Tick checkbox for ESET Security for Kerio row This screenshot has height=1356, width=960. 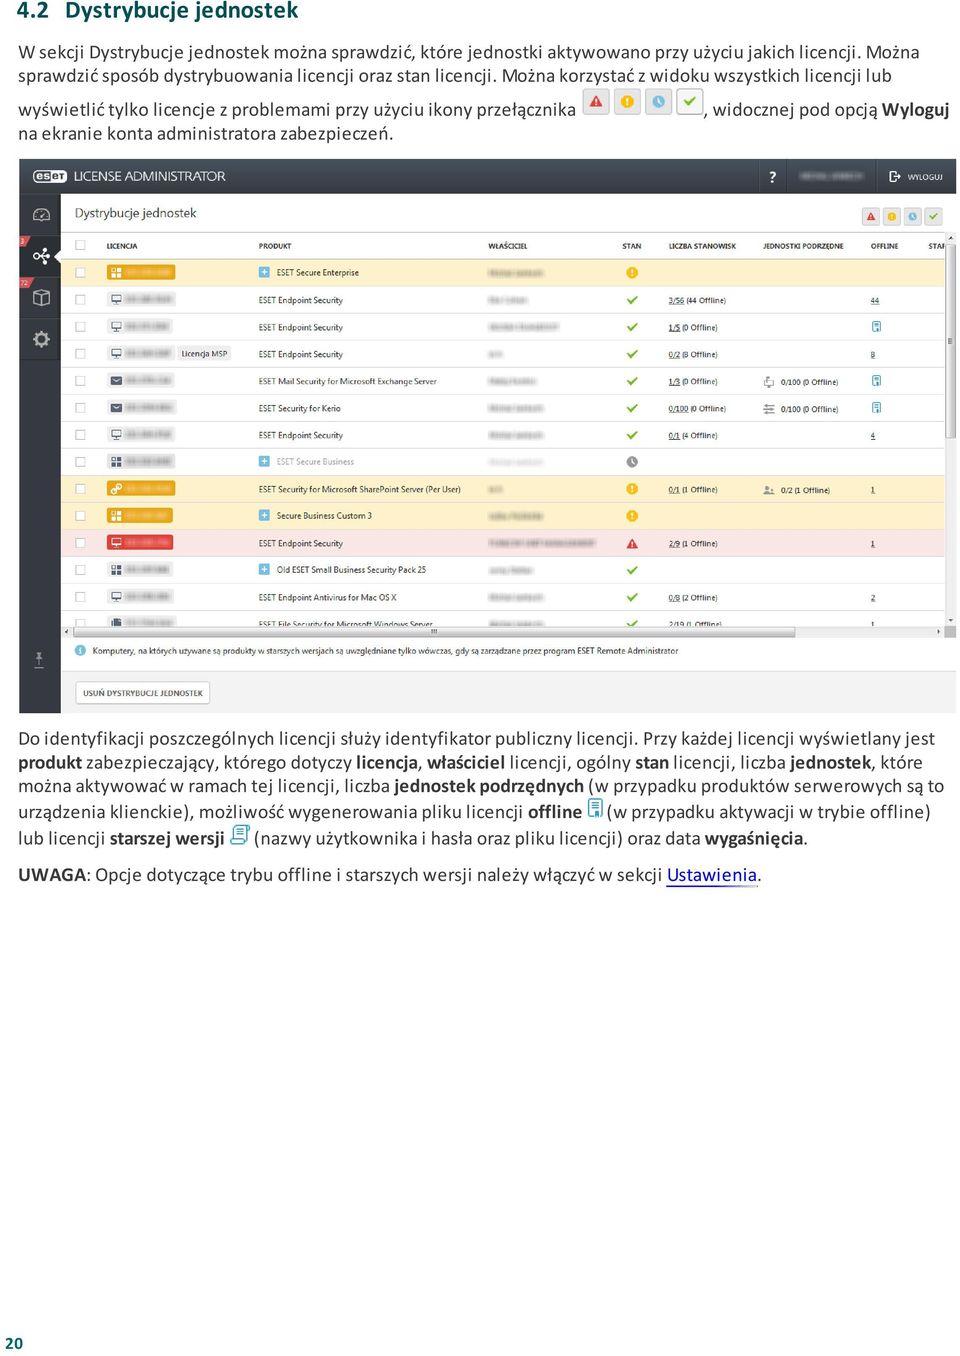click(x=80, y=408)
